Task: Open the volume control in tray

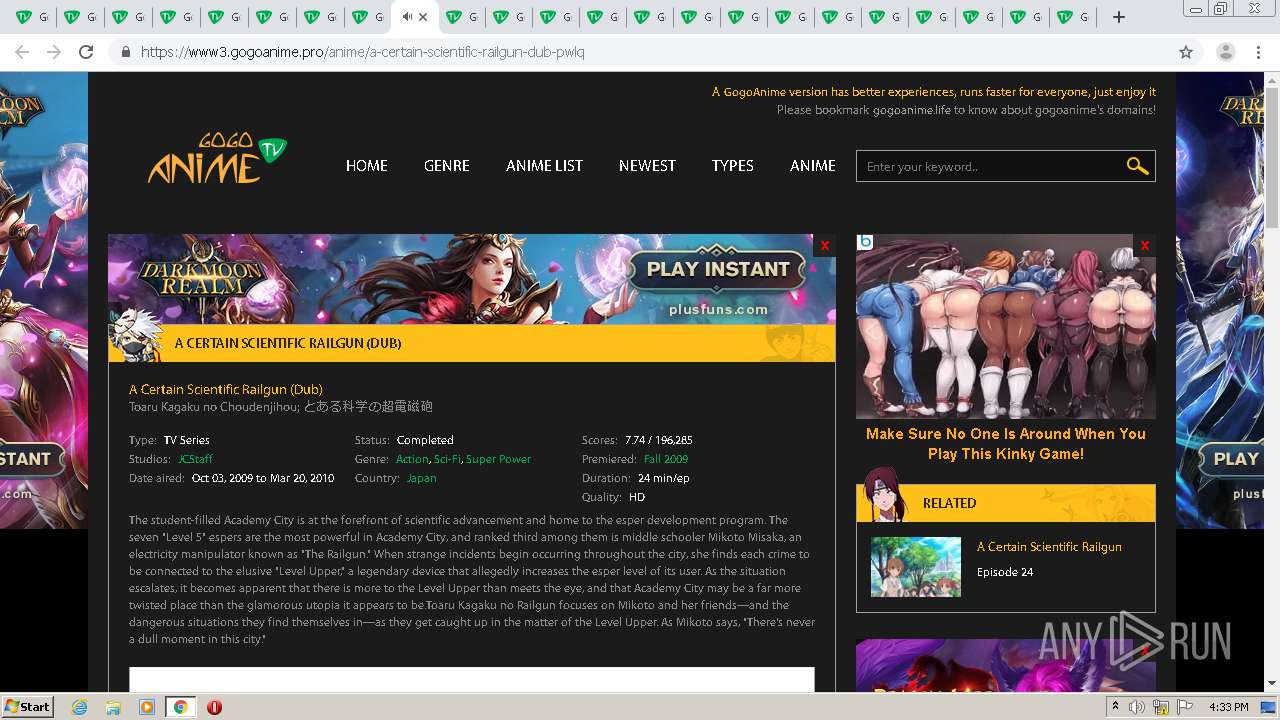Action: pyautogui.click(x=1138, y=707)
